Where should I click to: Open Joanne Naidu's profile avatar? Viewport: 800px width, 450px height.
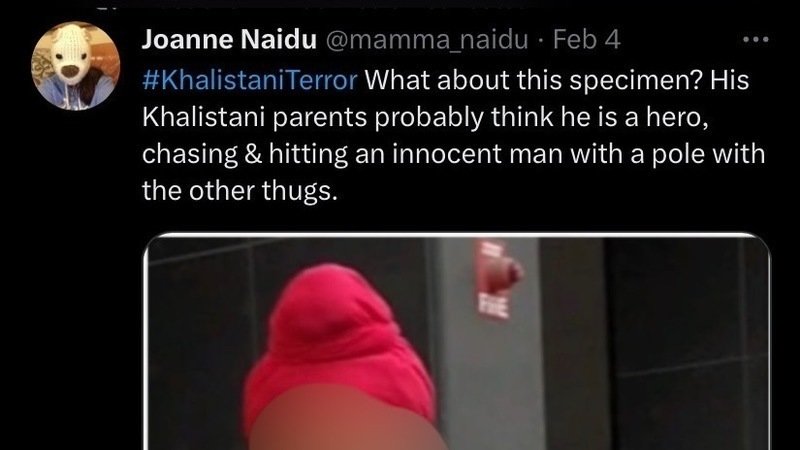pyautogui.click(x=76, y=65)
